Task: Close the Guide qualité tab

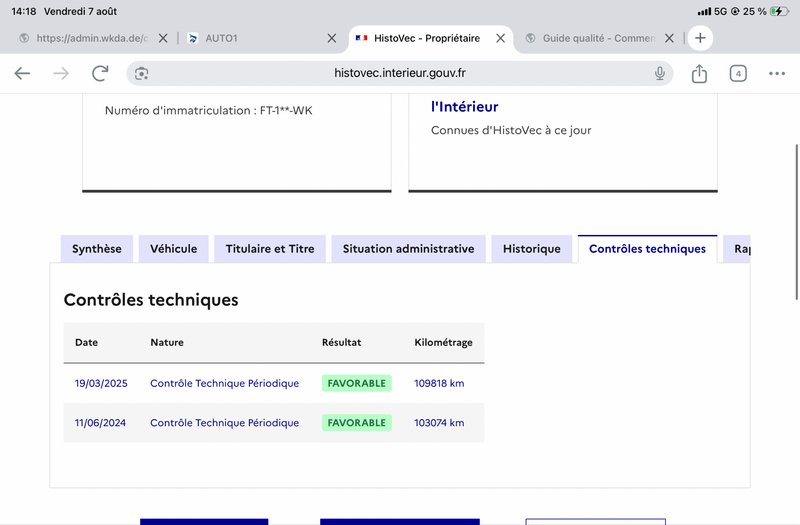Action: [669, 38]
